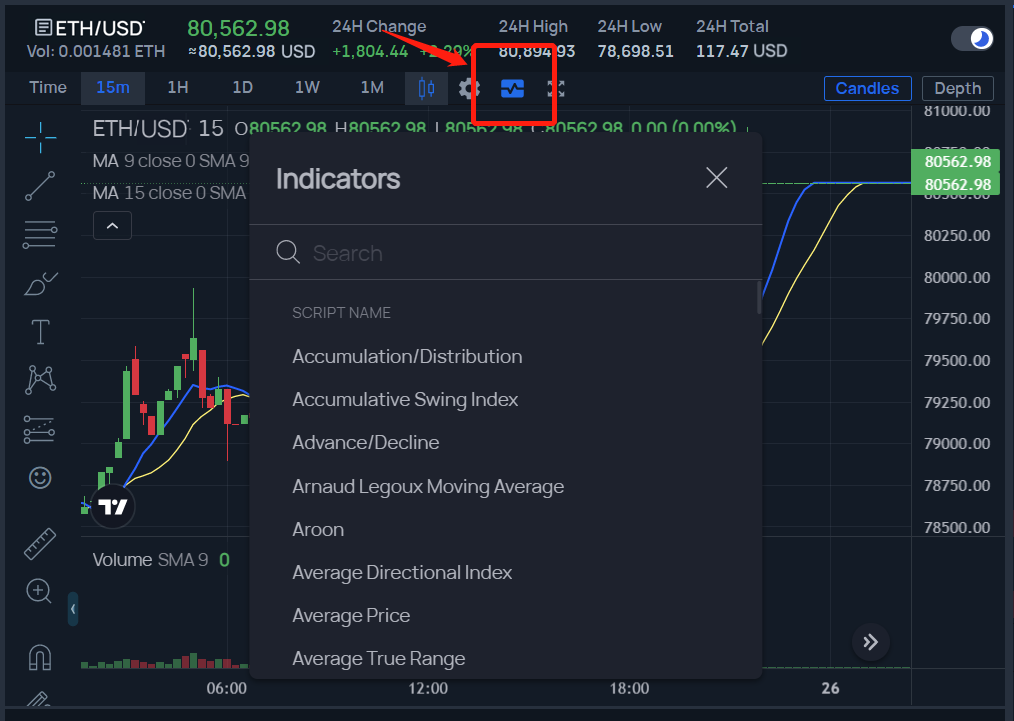This screenshot has height=721, width=1014.
Task: Add Accumulative Swing Index indicator
Action: point(405,400)
